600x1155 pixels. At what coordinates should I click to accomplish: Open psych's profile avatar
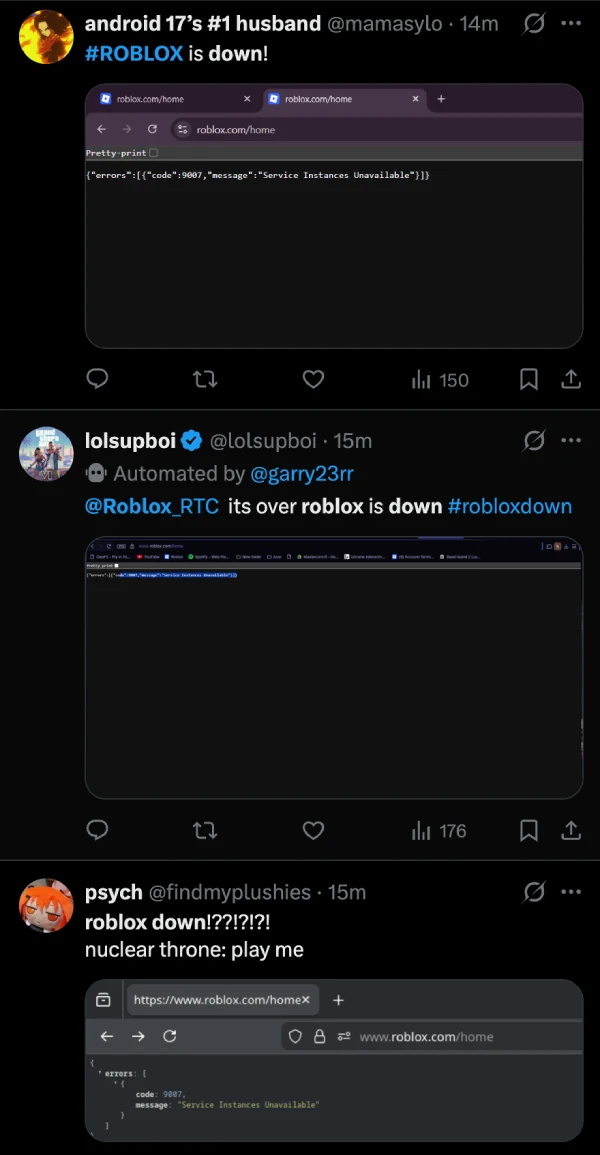(46, 907)
